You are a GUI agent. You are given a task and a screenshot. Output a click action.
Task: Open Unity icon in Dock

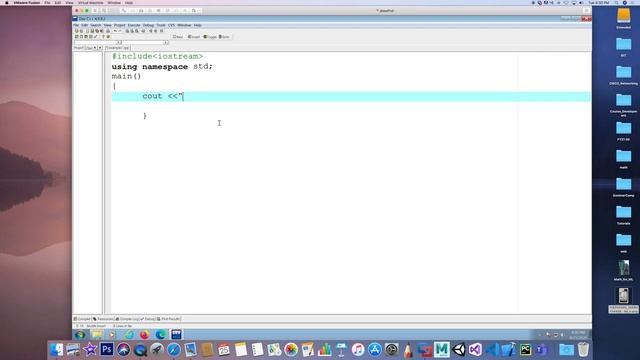coord(458,350)
